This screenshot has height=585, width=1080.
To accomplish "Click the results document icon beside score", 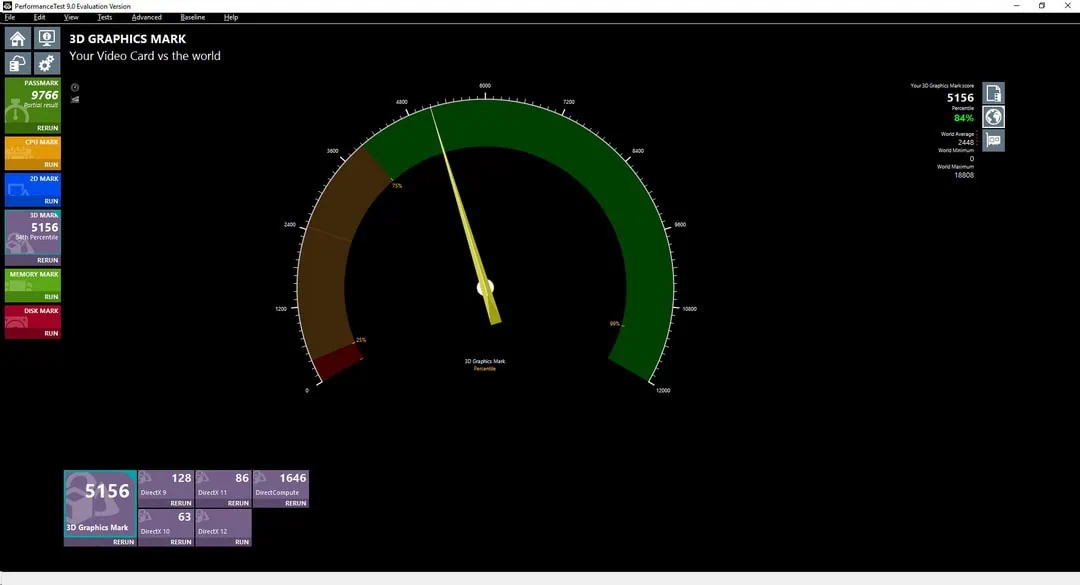I will (993, 93).
